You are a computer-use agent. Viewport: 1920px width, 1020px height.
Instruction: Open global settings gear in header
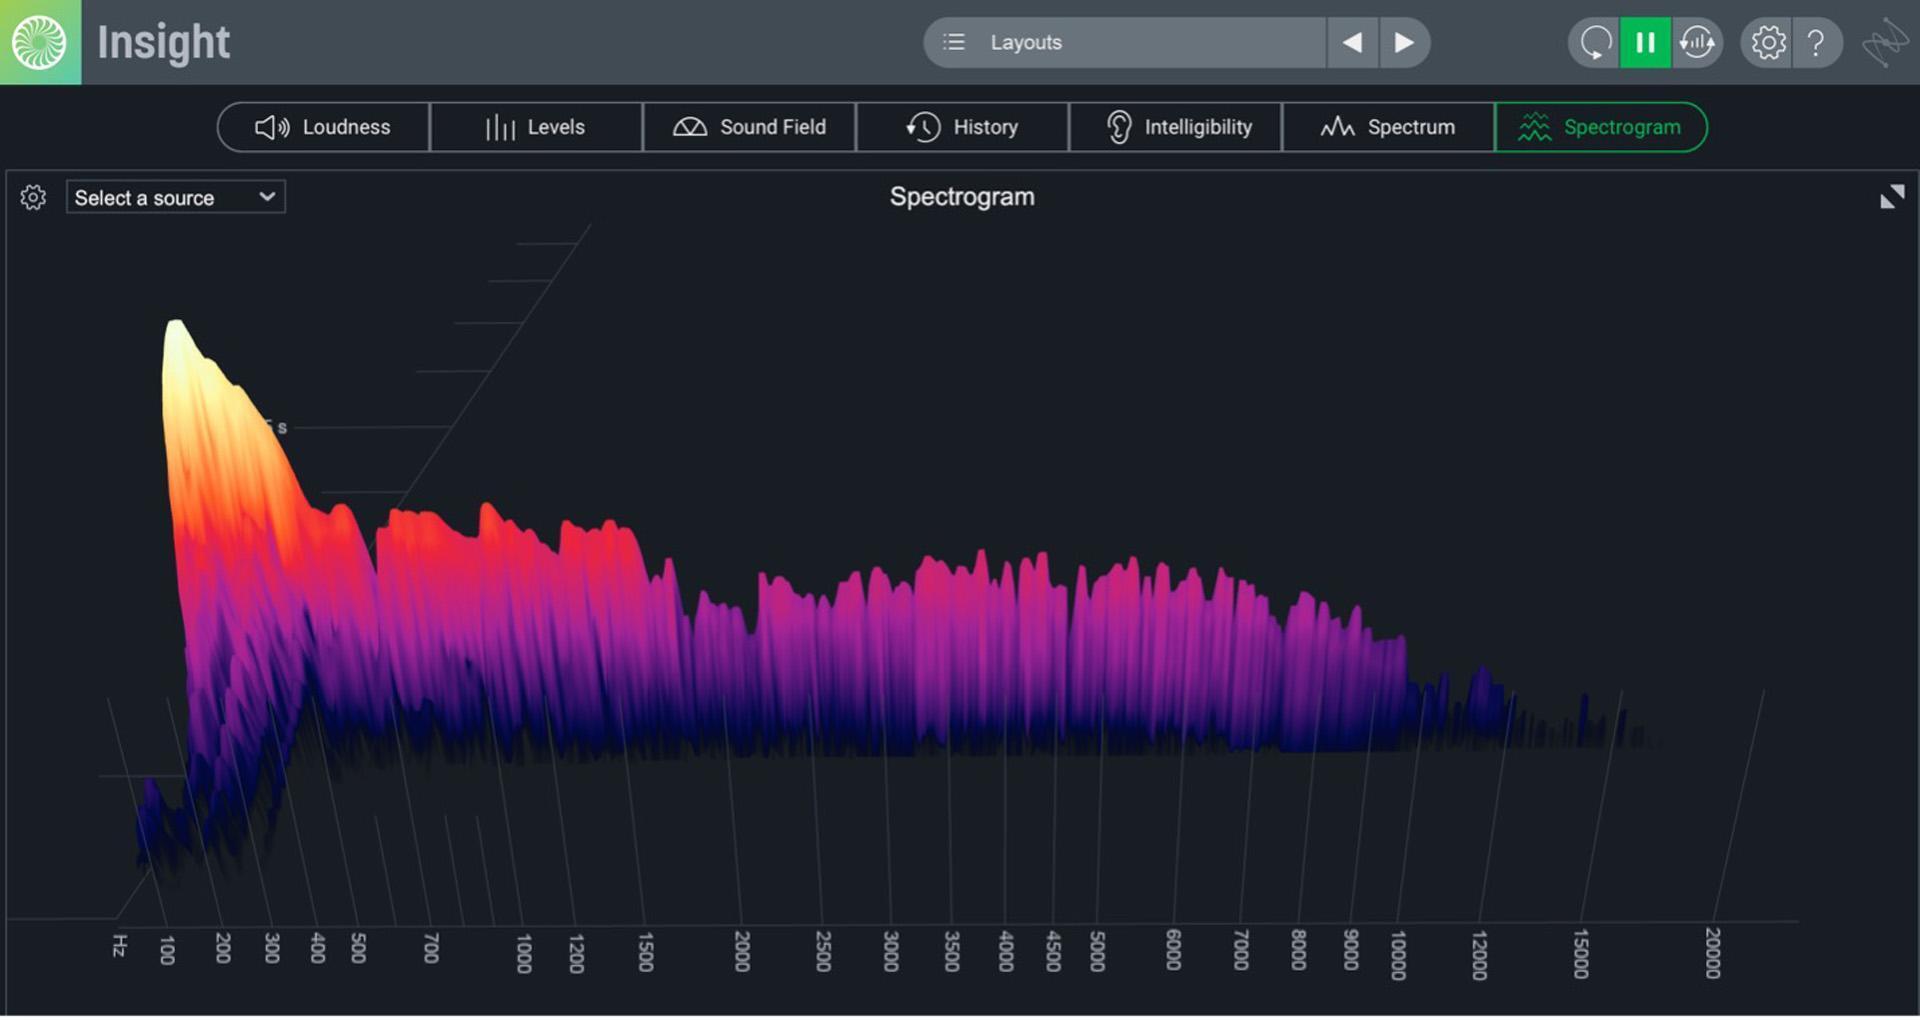tap(1767, 42)
